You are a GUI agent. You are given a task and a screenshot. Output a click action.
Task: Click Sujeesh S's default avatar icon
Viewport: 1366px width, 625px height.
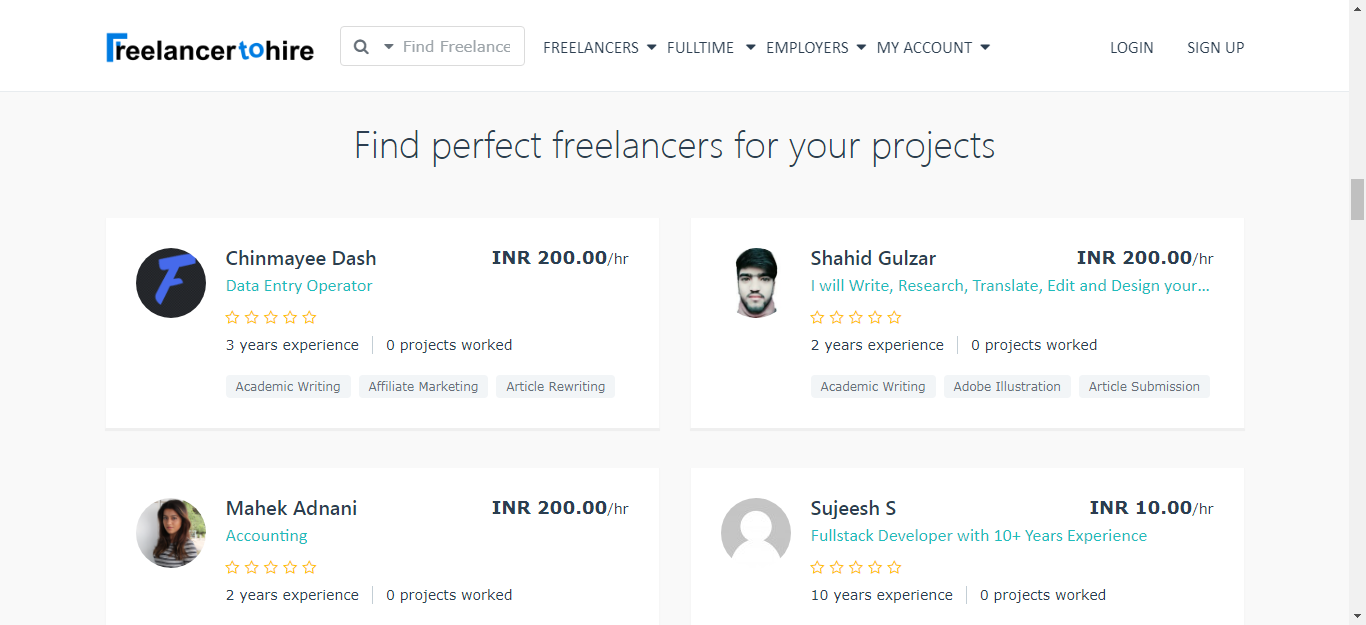(x=756, y=533)
